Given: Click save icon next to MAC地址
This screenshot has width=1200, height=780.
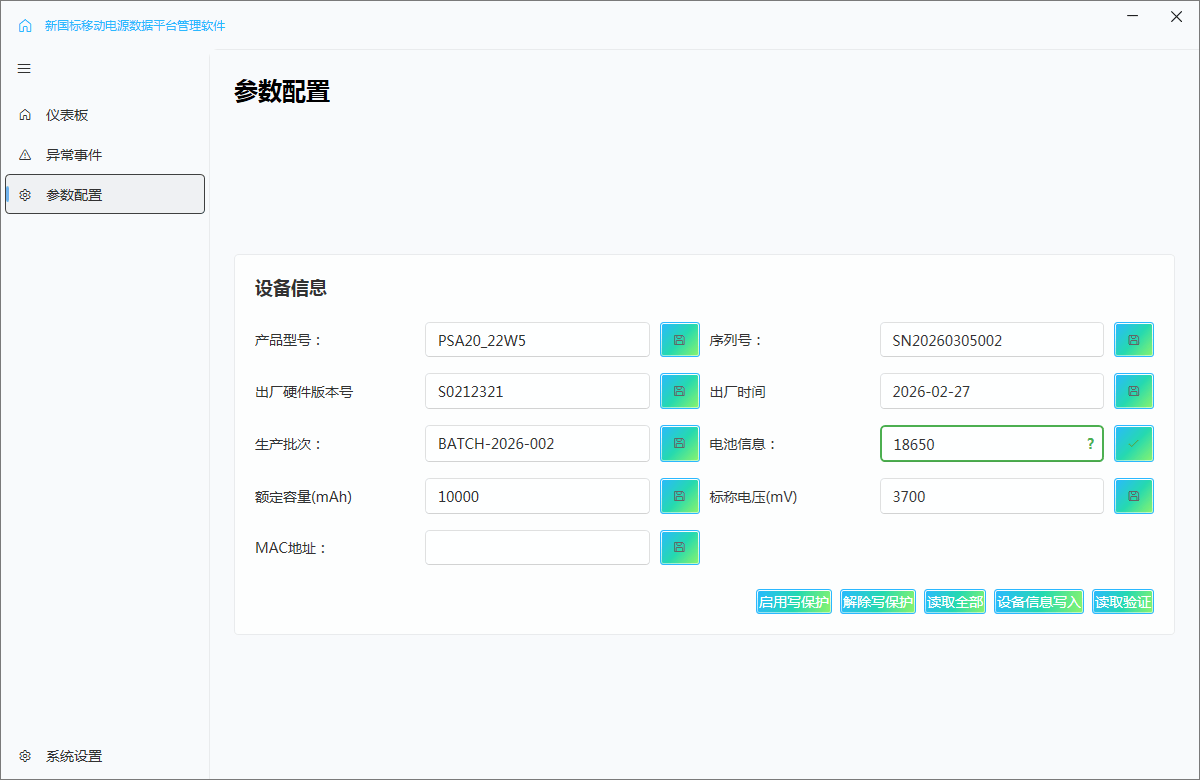Looking at the screenshot, I should (x=679, y=547).
